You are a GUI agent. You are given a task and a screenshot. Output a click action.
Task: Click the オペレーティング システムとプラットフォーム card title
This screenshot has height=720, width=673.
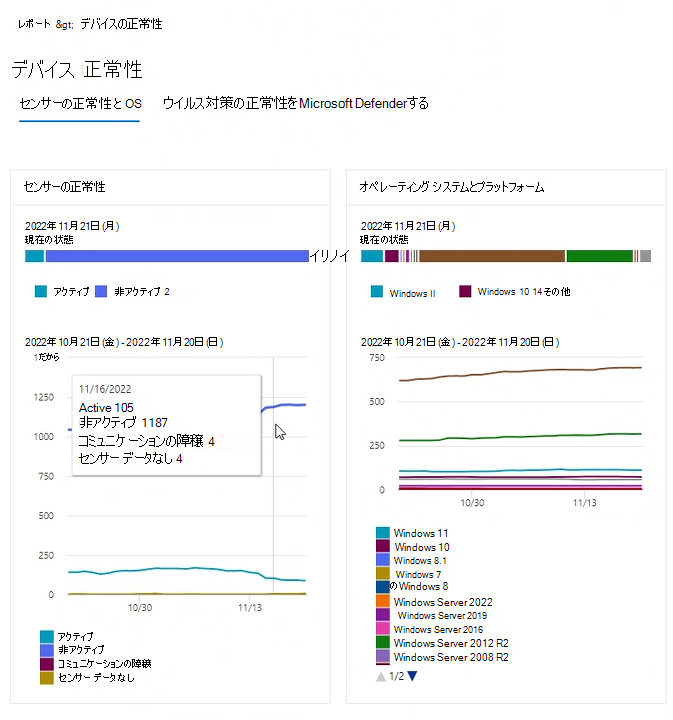[x=452, y=187]
